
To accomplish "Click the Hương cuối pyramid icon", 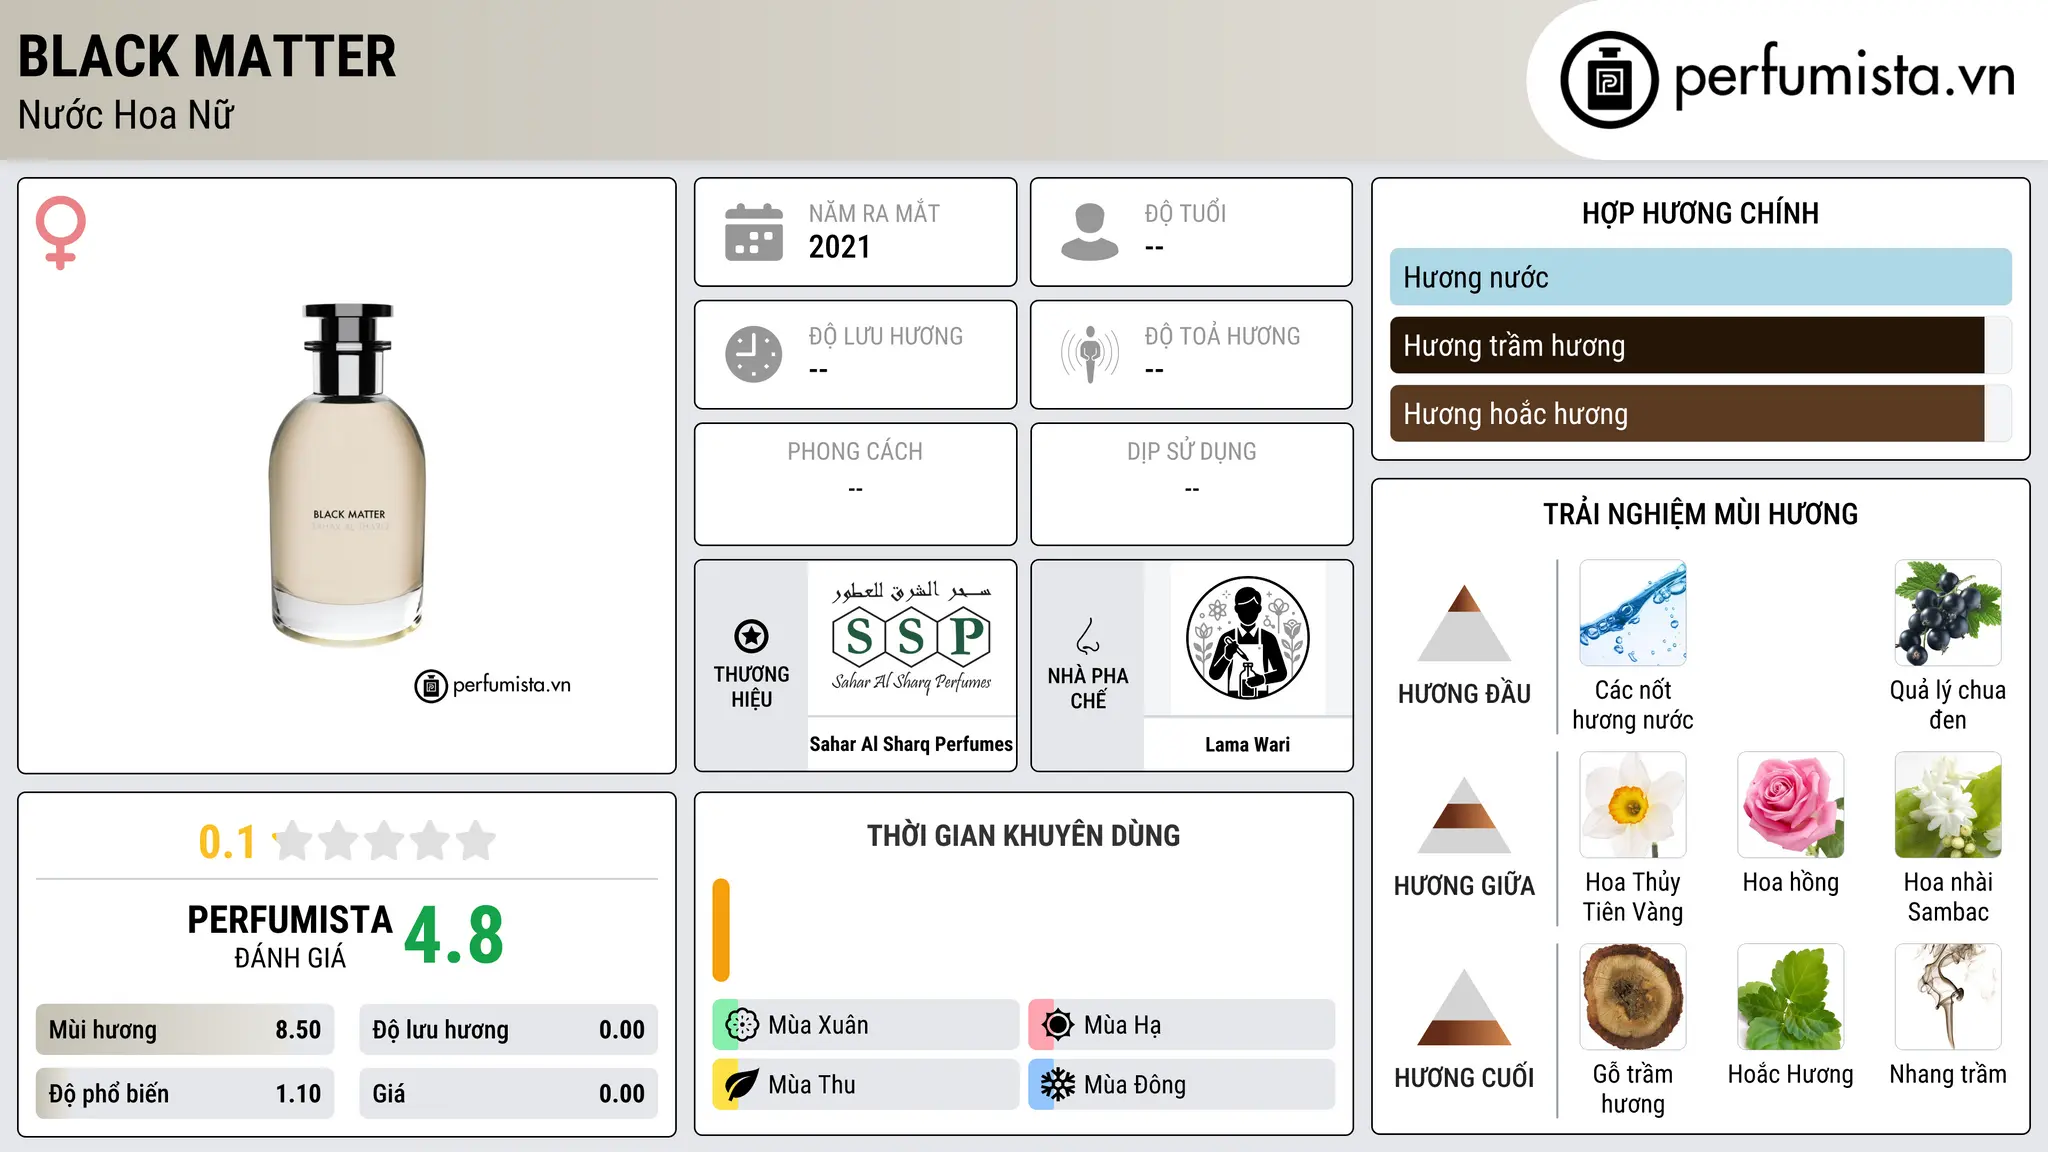I will 1464,1007.
